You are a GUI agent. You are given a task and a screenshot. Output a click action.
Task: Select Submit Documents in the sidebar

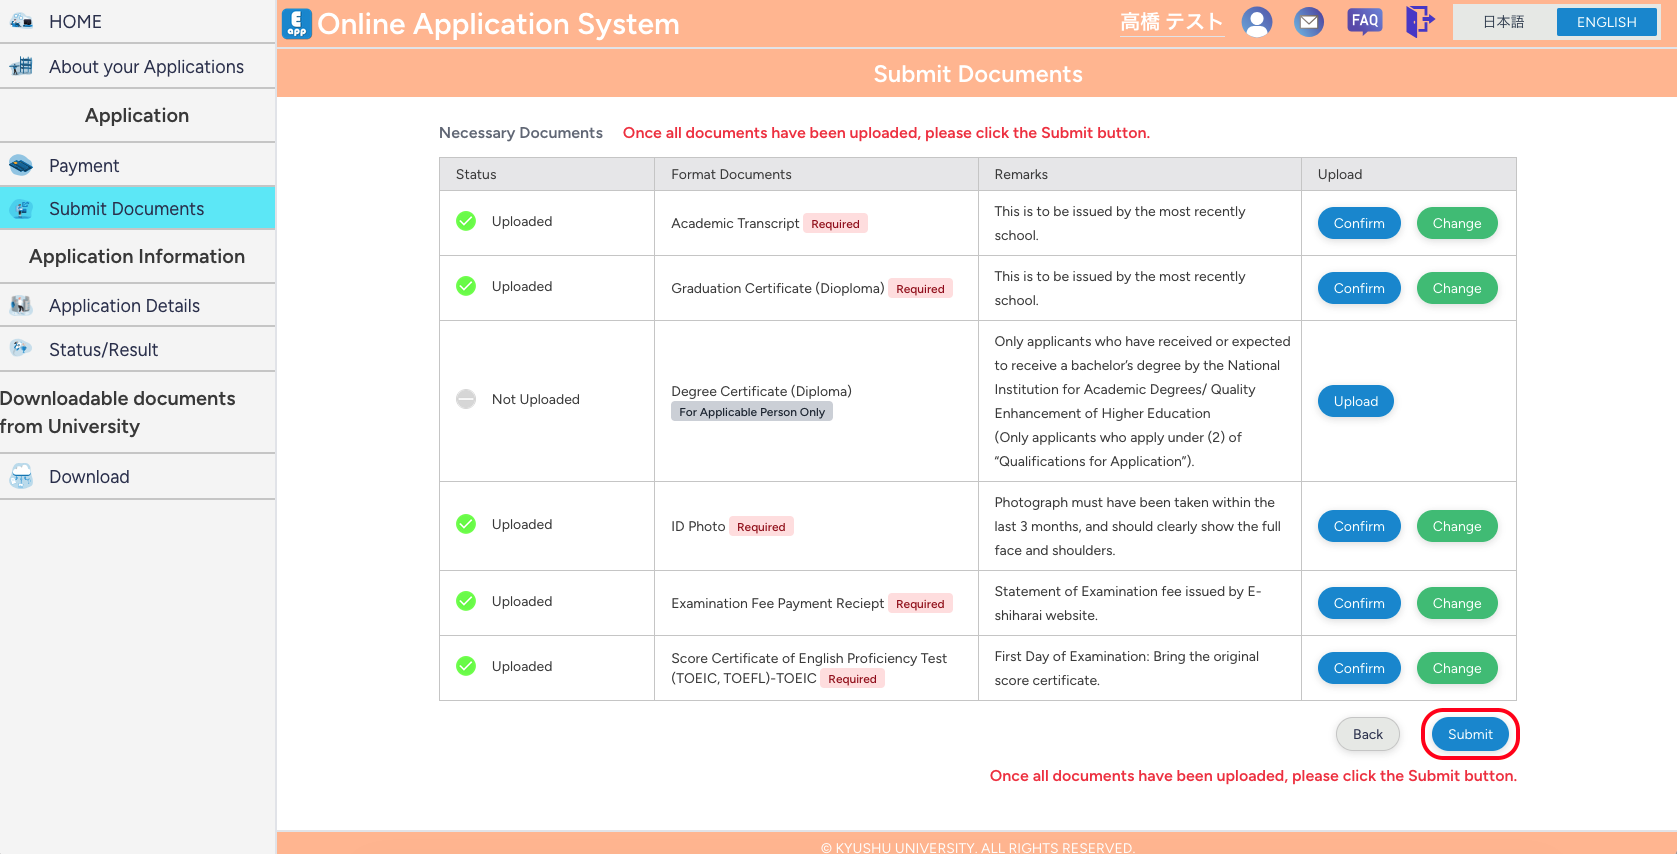pos(126,209)
